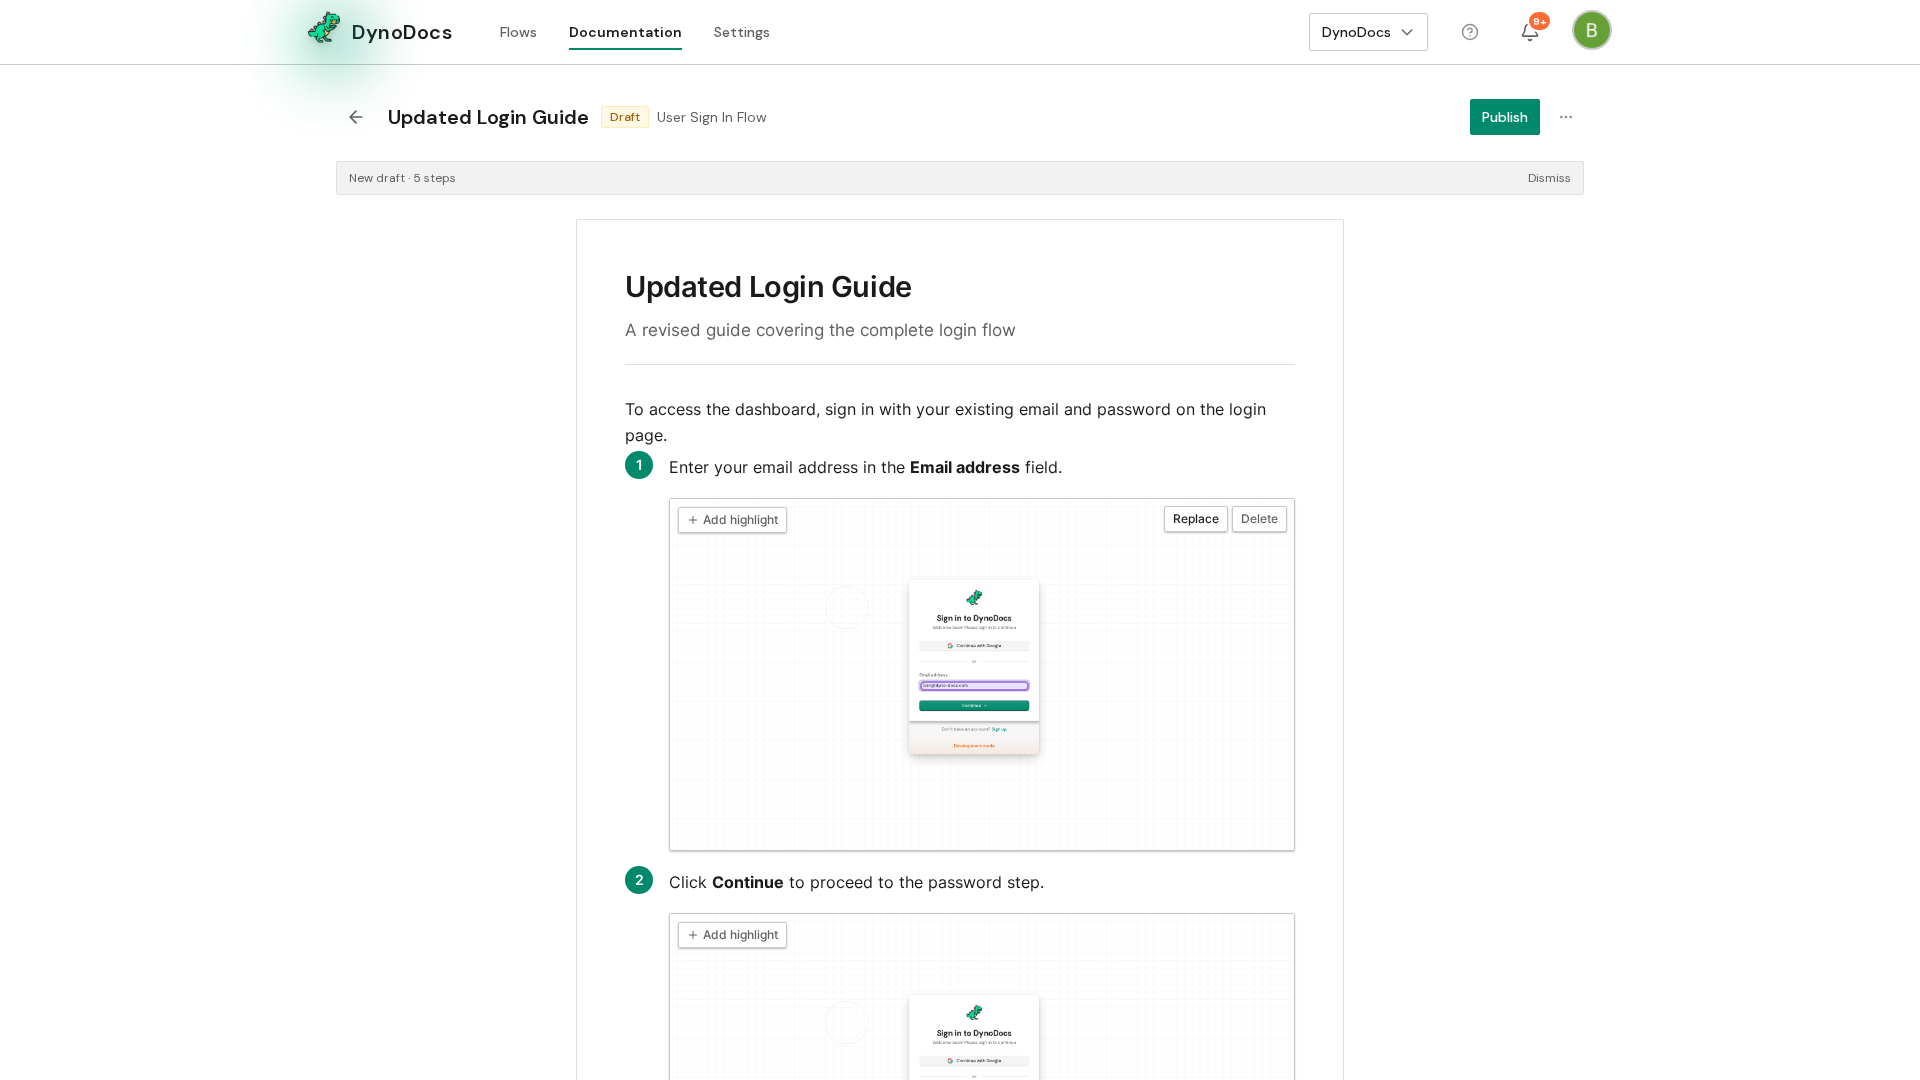Open the user avatar B menu
Screen dimensions: 1920x1080
[1592, 30]
